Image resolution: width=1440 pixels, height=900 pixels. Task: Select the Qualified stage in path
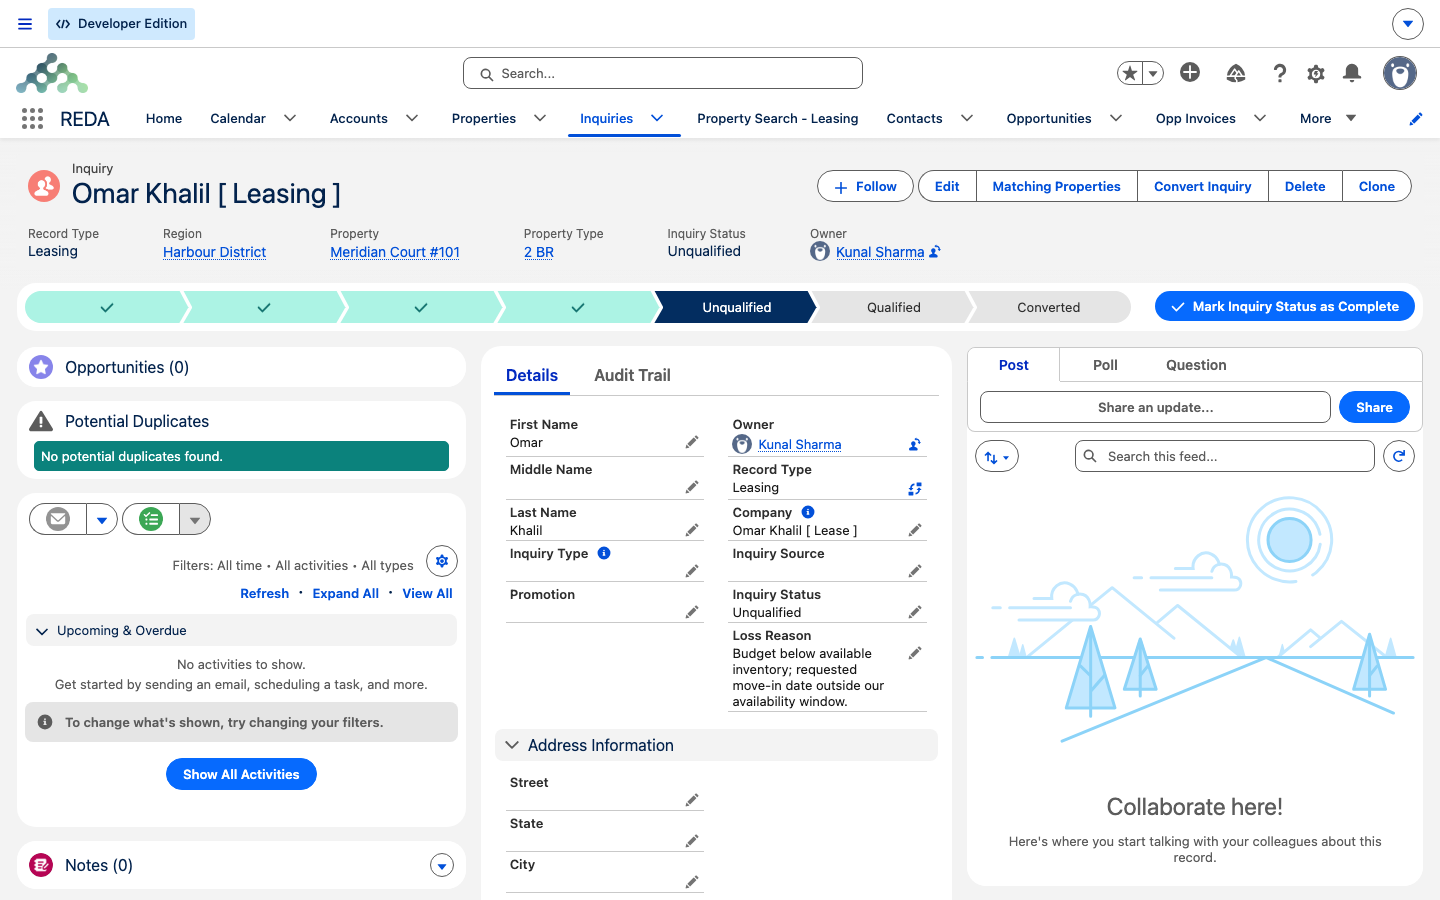(894, 307)
